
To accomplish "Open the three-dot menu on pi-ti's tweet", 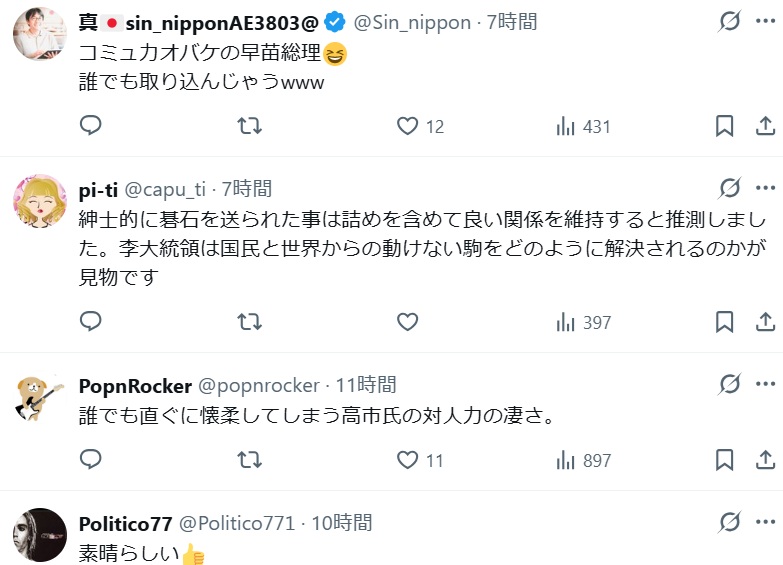I will [x=765, y=188].
